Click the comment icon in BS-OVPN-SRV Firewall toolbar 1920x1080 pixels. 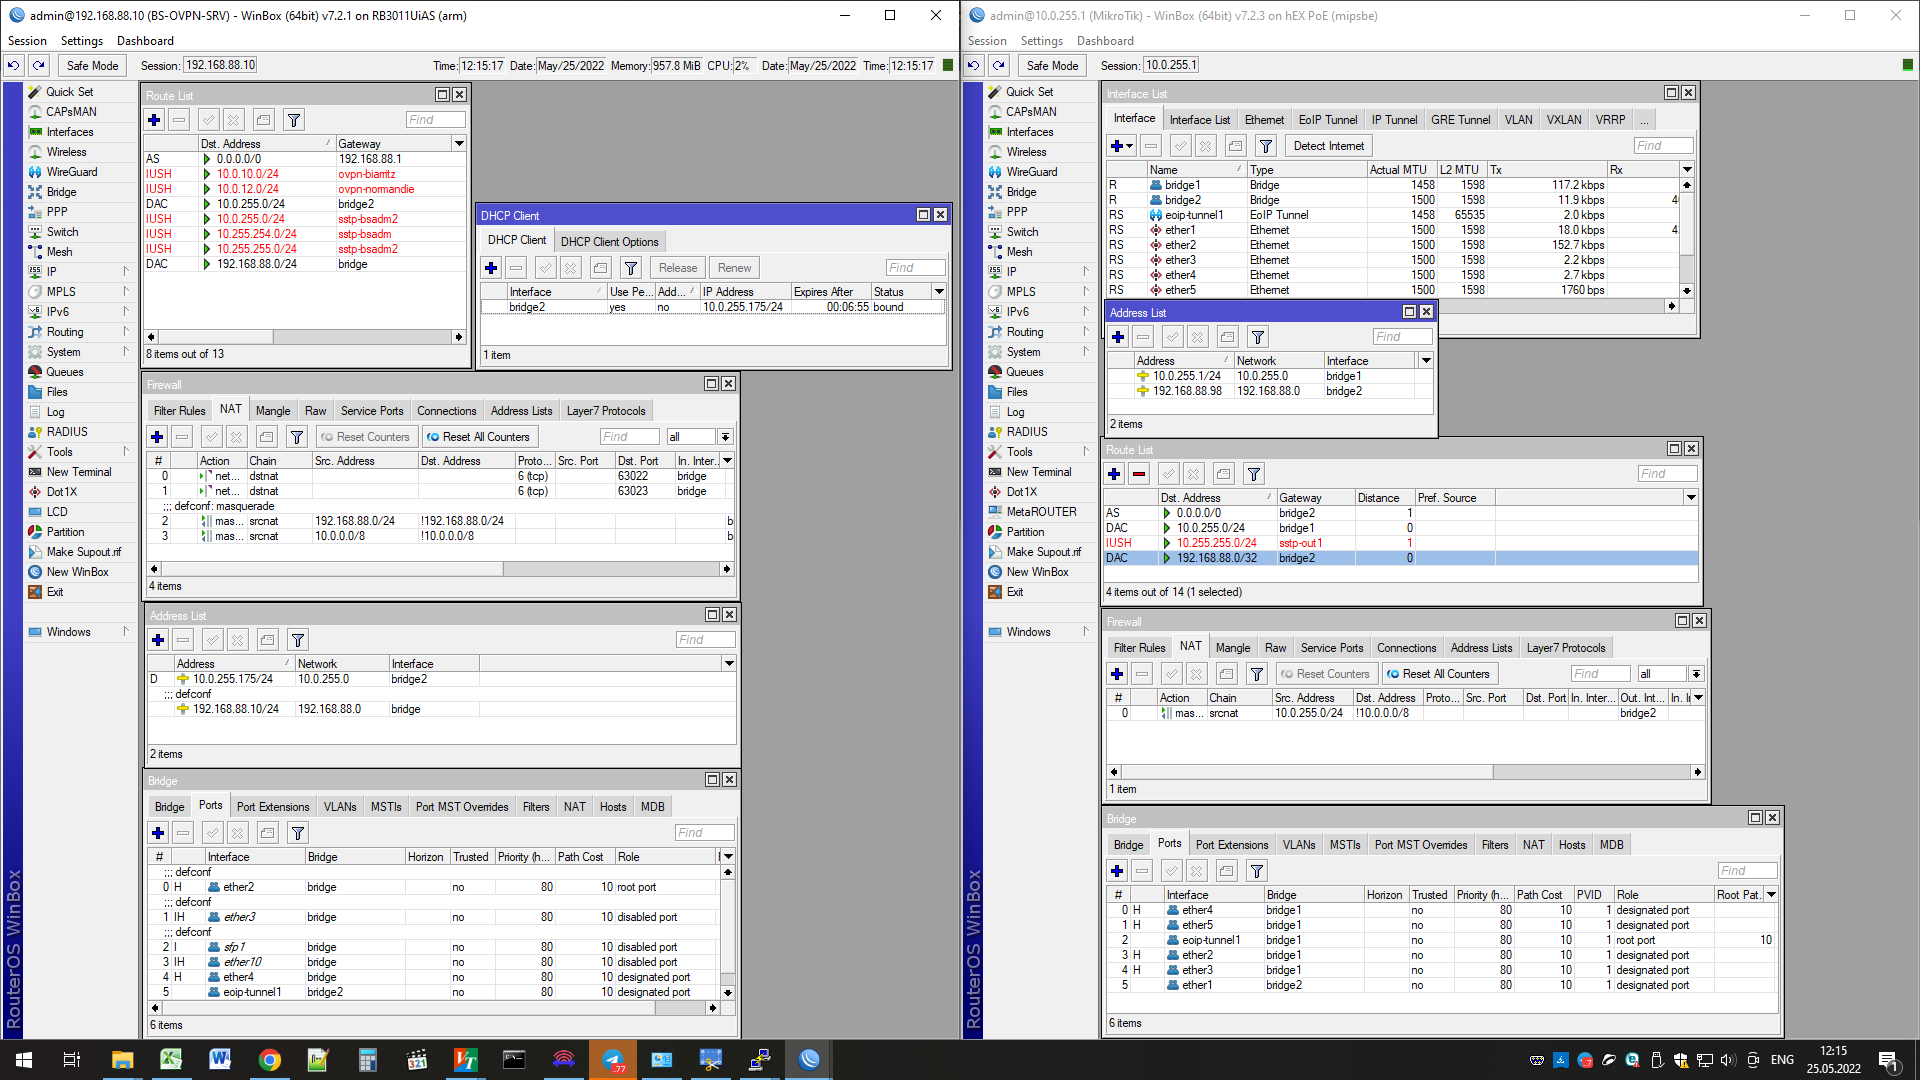pos(266,437)
